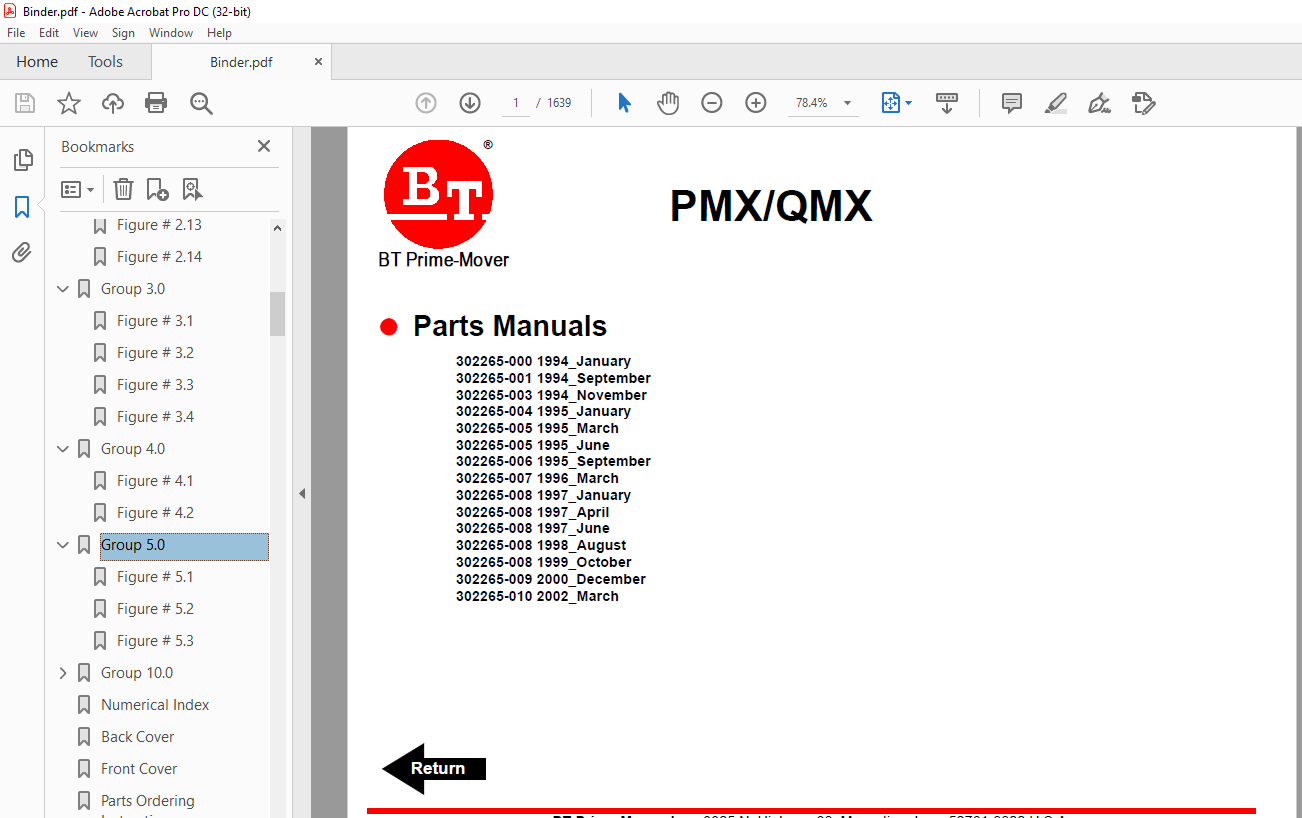This screenshot has width=1302, height=818.
Task: Select the Binder.pdf document tab
Action: pos(241,62)
